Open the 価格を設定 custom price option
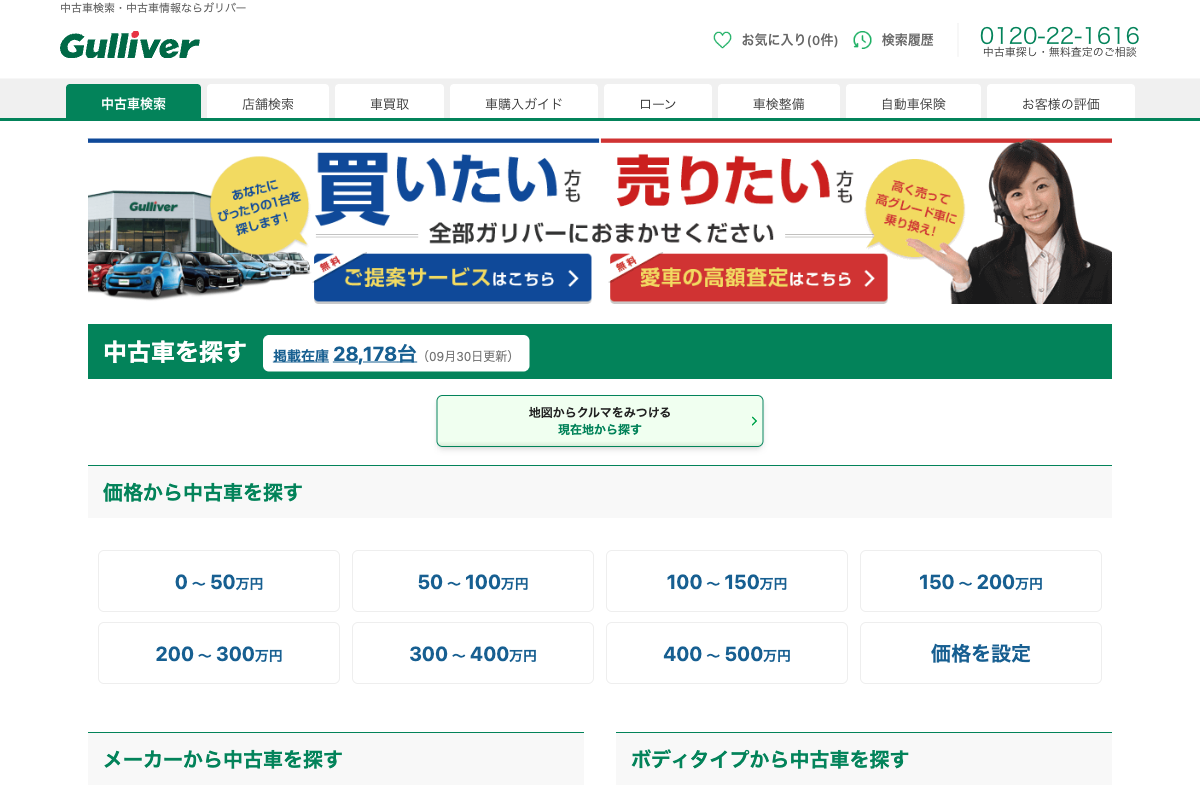Screen dimensions: 1200x800 click(981, 654)
